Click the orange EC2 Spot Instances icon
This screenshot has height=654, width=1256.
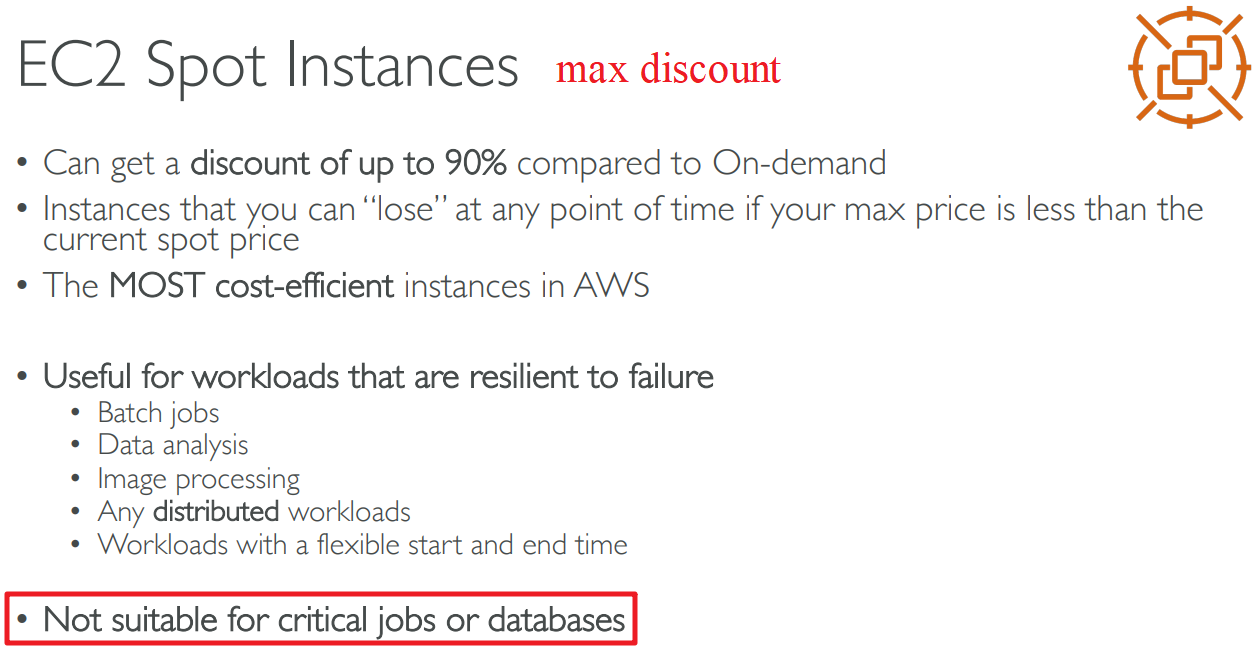point(1188,66)
